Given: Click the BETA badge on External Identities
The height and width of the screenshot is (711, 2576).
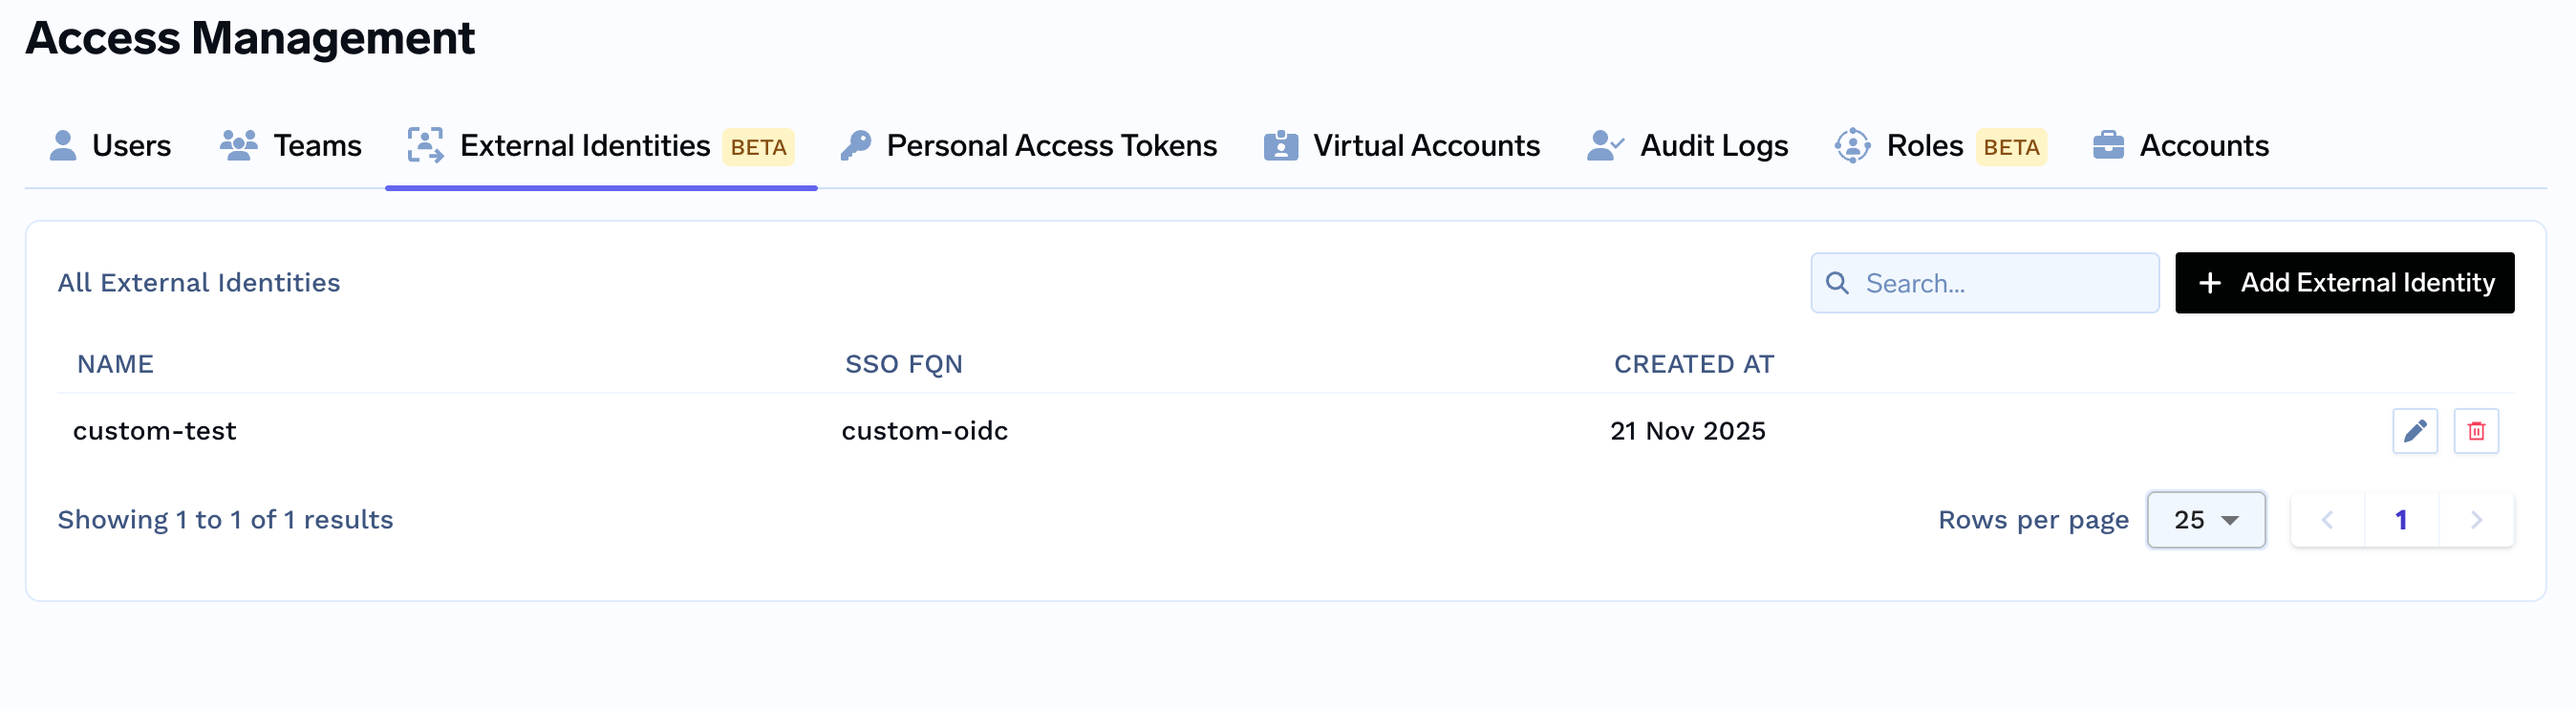Looking at the screenshot, I should (756, 148).
